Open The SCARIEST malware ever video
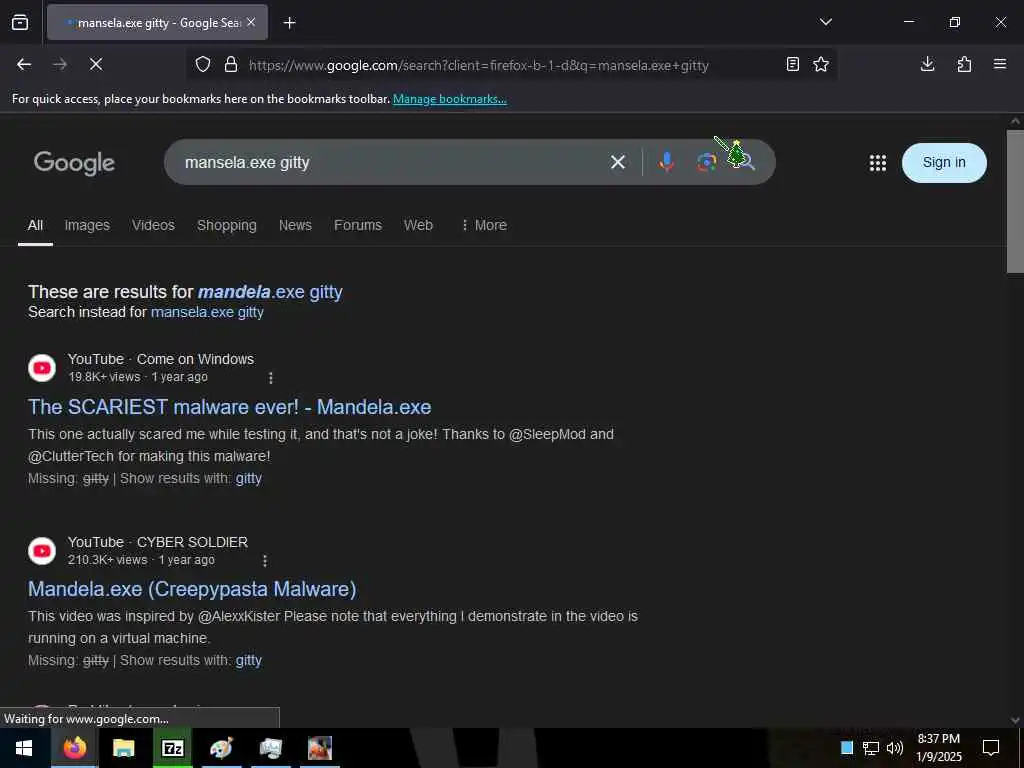The height and width of the screenshot is (768, 1024). pyautogui.click(x=229, y=407)
